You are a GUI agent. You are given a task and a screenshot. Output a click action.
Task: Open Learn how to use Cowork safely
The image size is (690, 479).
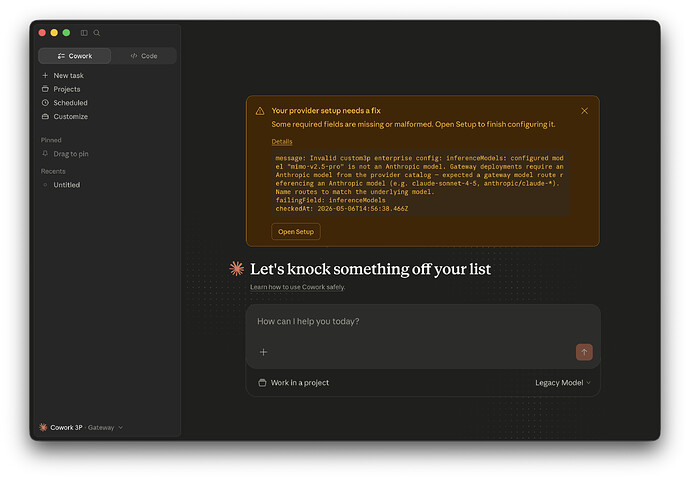pyautogui.click(x=297, y=287)
